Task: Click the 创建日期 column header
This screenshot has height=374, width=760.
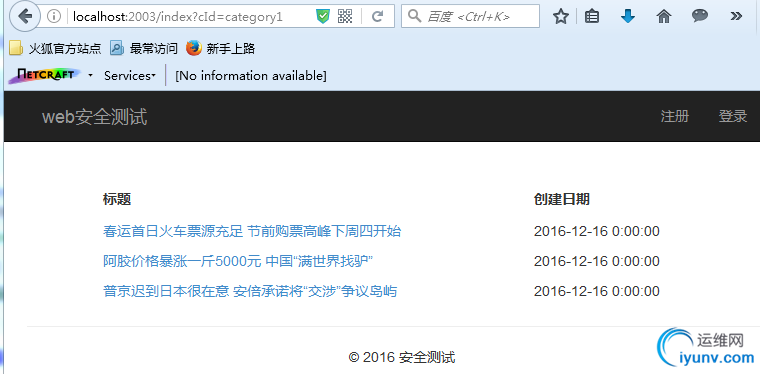Action: point(562,199)
